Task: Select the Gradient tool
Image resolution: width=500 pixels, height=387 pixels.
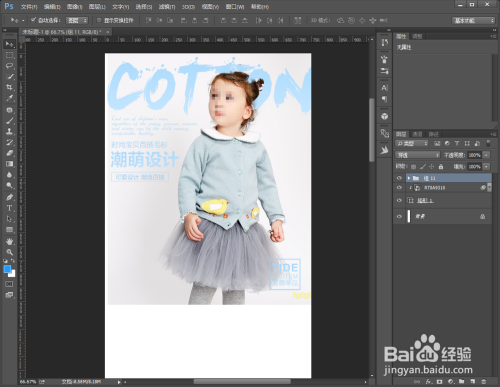Action: coord(9,164)
